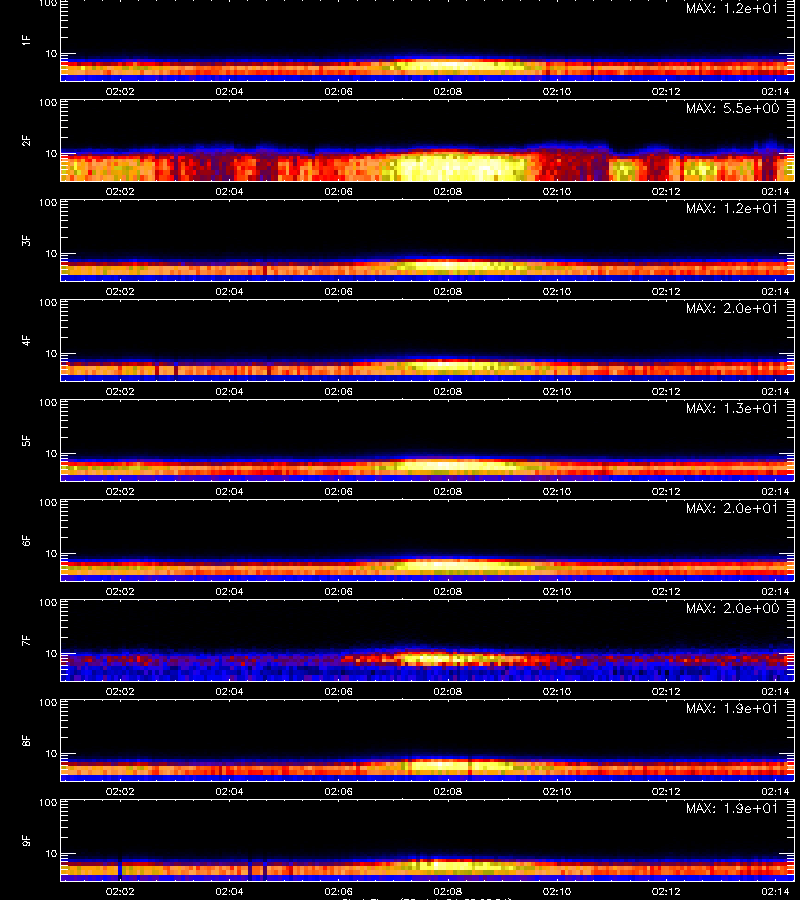This screenshot has height=900, width=800.
Task: Click 02:14 tick label under 7F panel
Action: pos(775,692)
